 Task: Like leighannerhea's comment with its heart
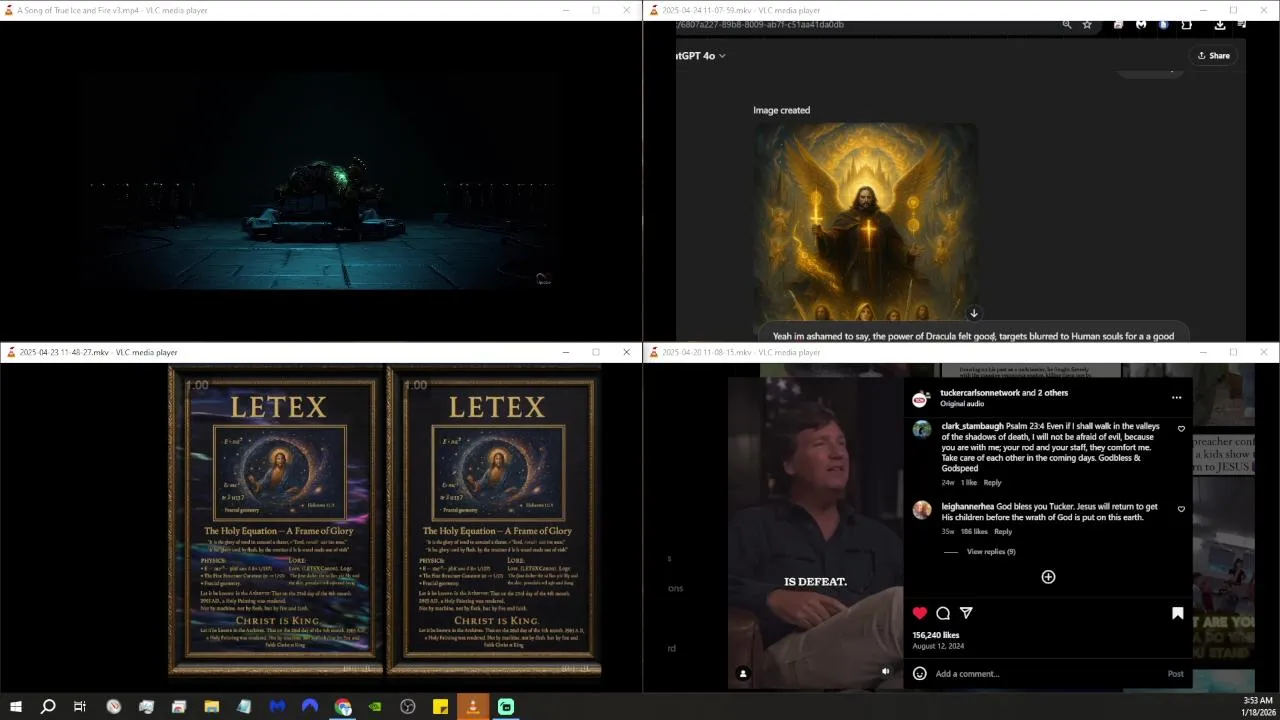coord(1181,509)
